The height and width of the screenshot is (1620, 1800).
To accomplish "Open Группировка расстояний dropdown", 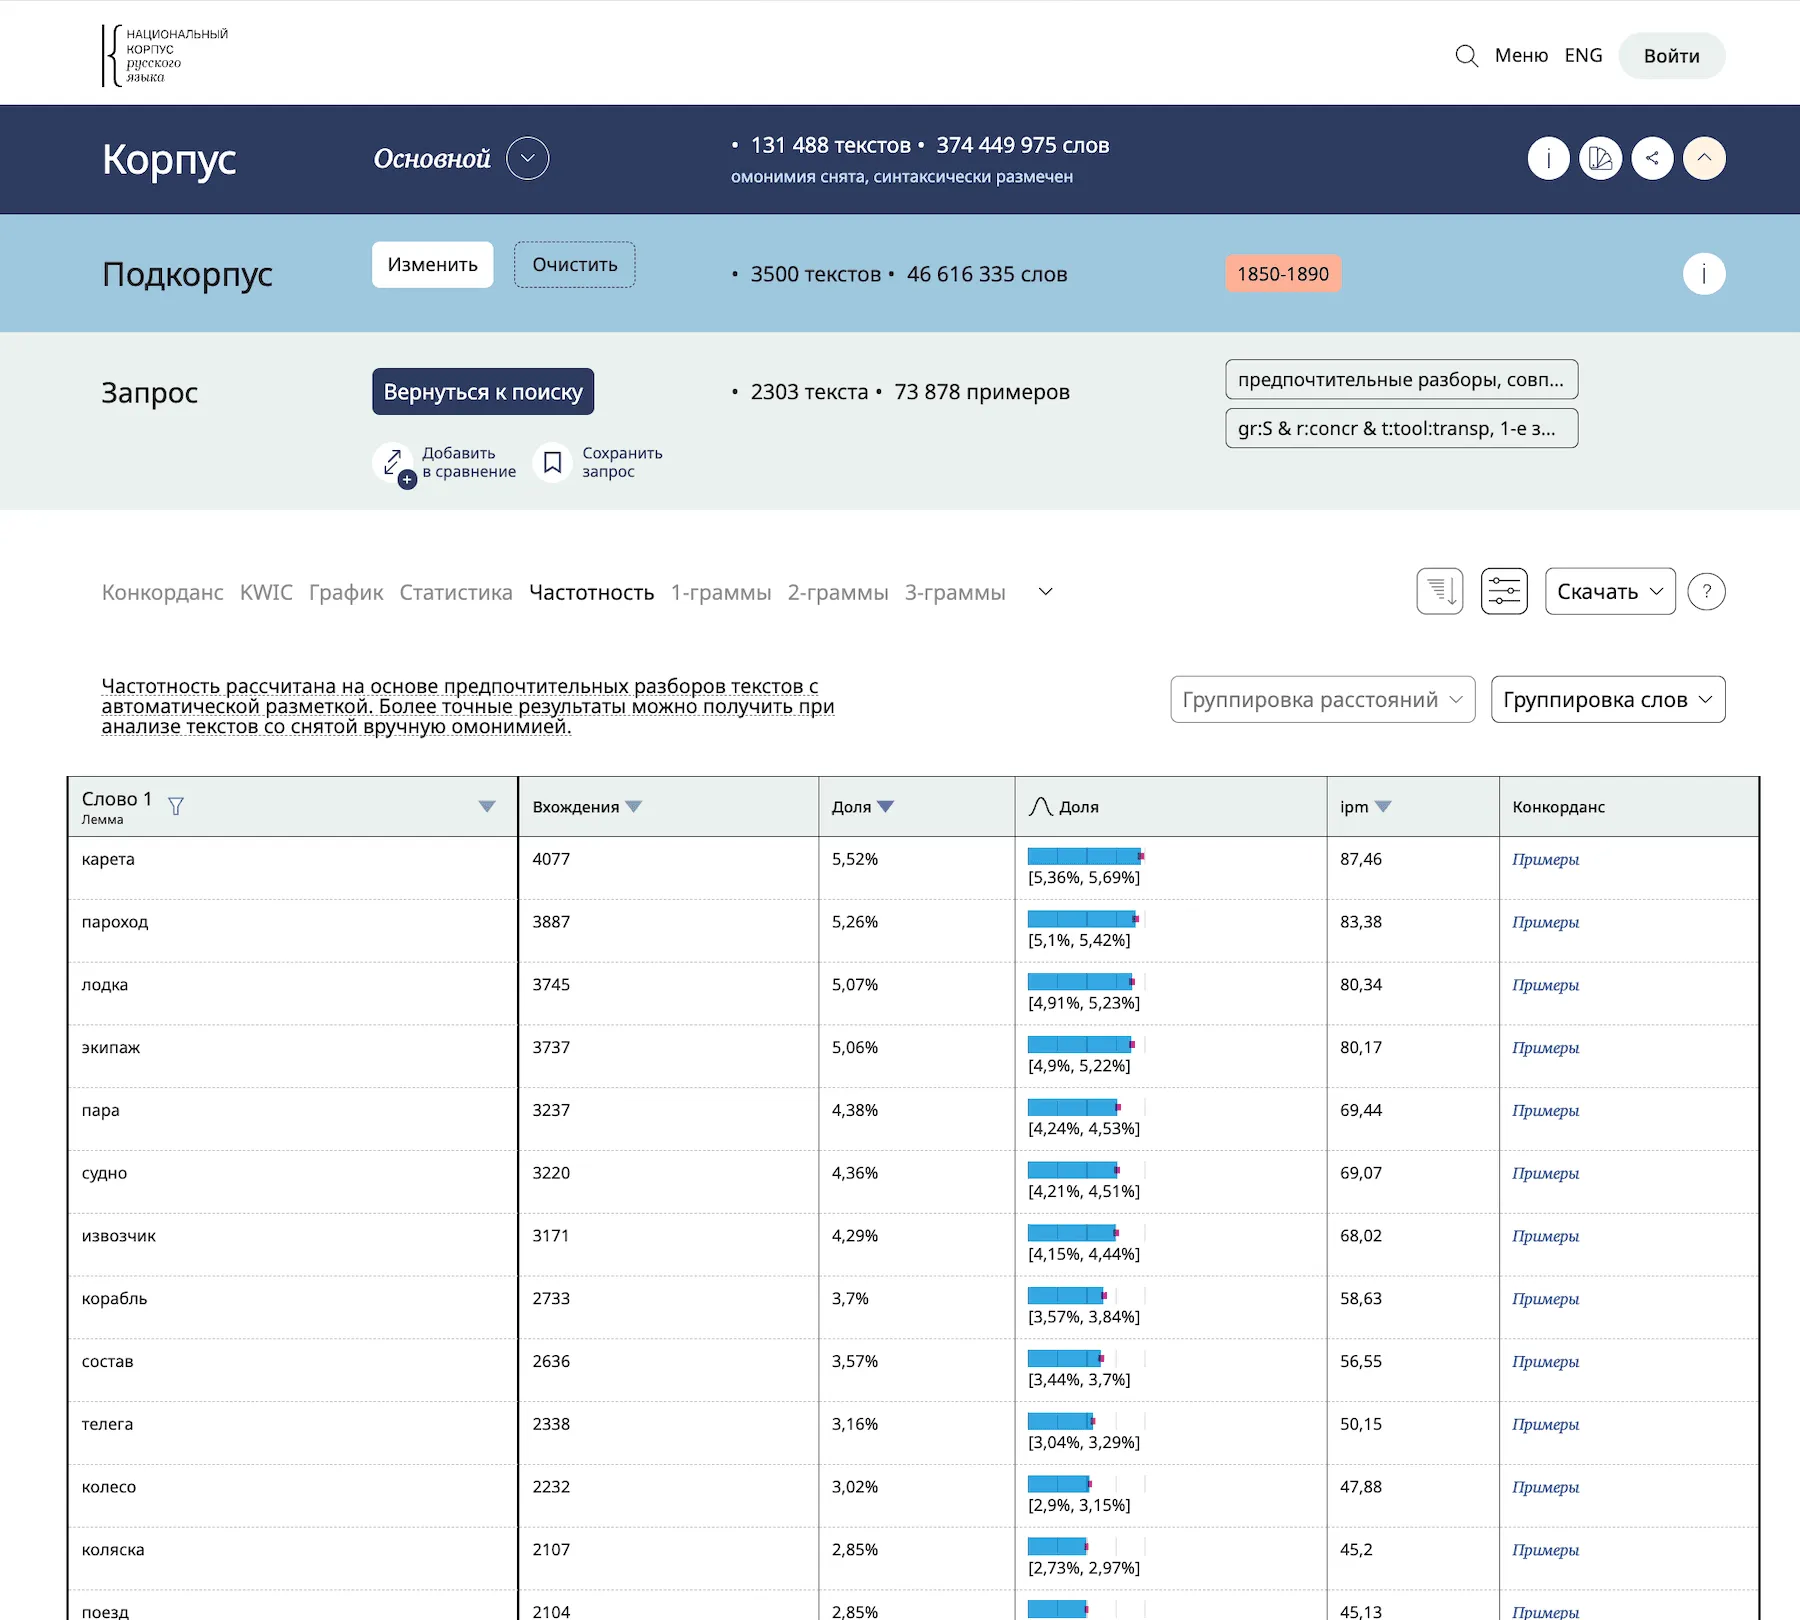I will (x=1322, y=699).
